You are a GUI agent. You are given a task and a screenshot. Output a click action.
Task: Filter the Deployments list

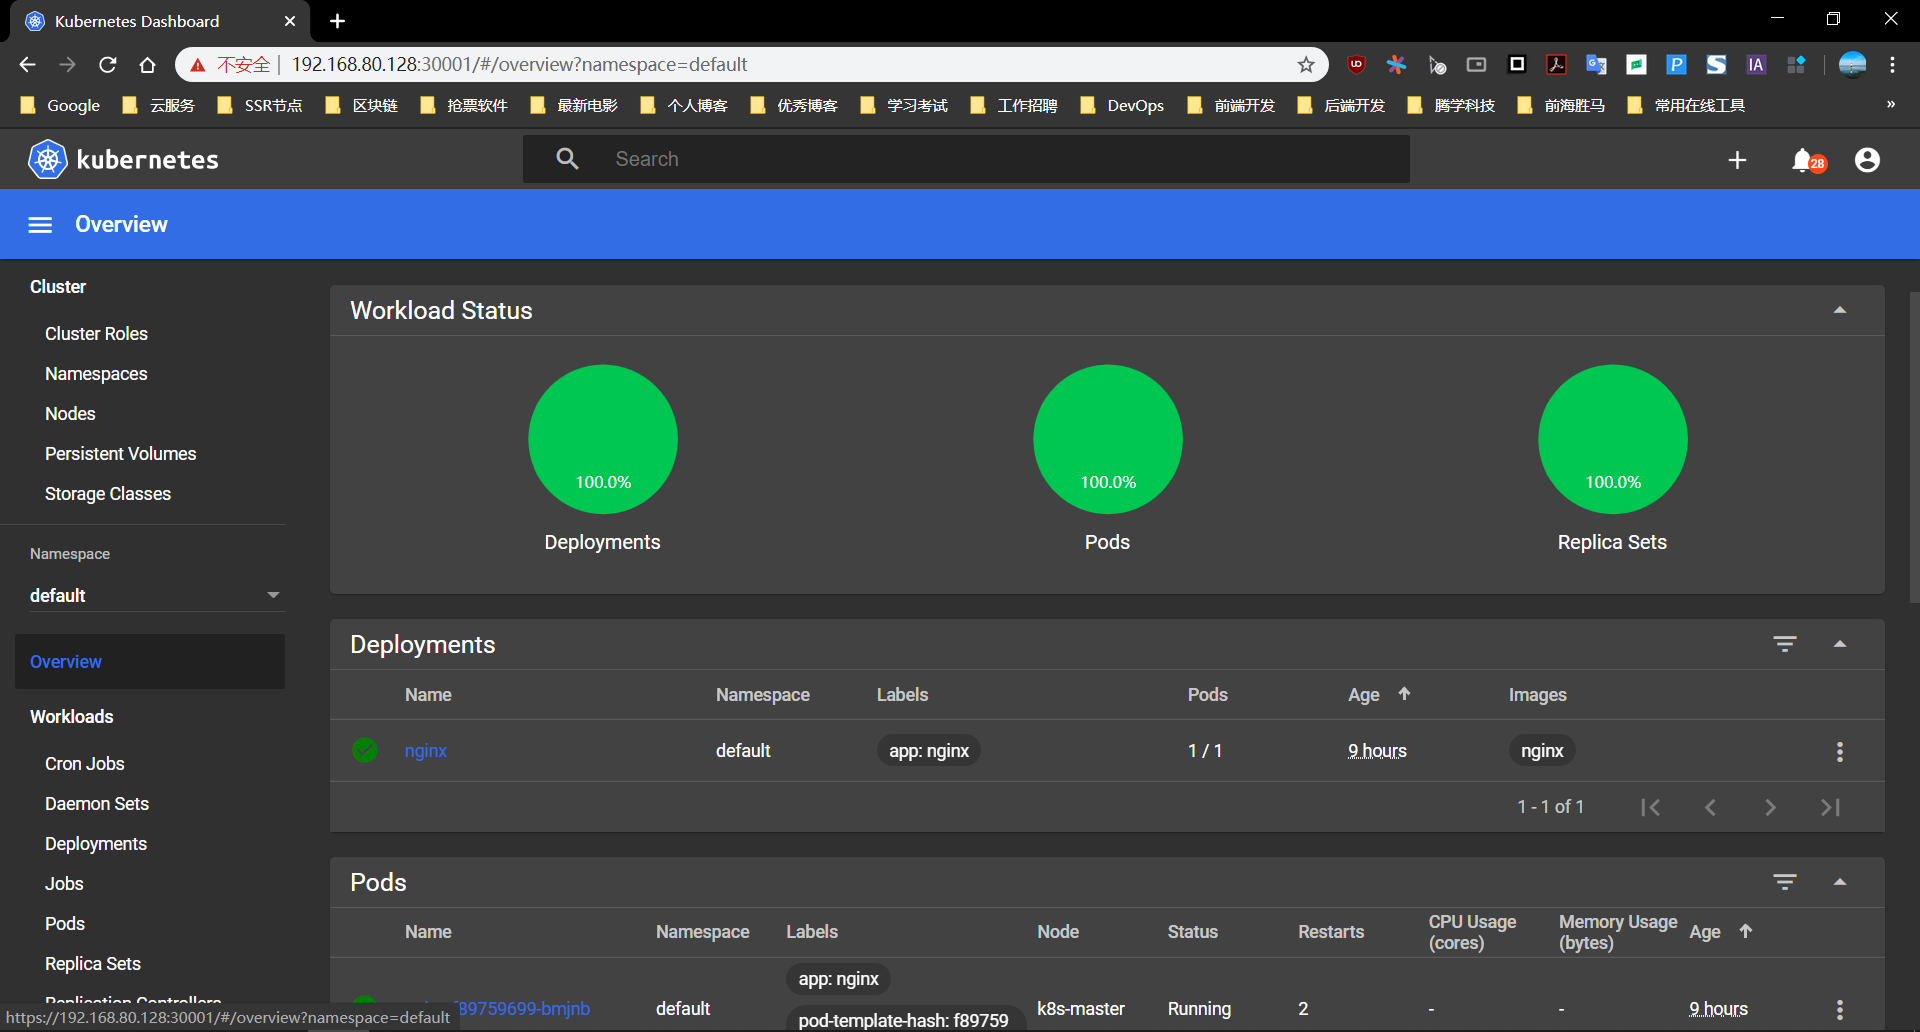(1785, 644)
